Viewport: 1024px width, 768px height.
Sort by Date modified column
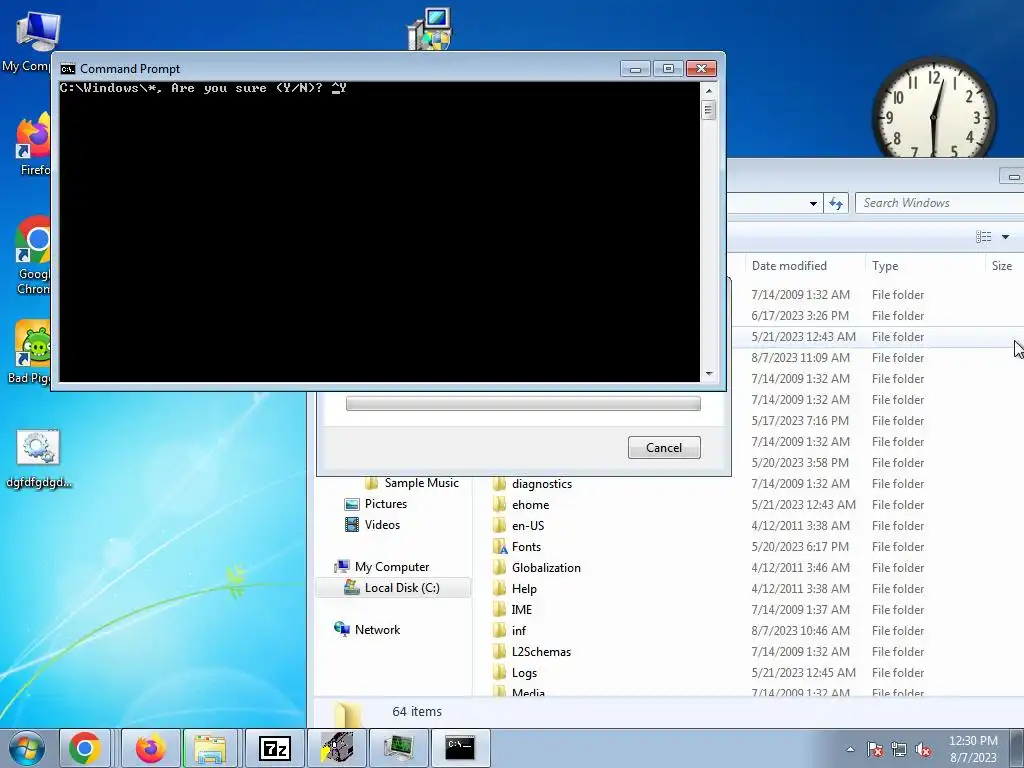789,266
